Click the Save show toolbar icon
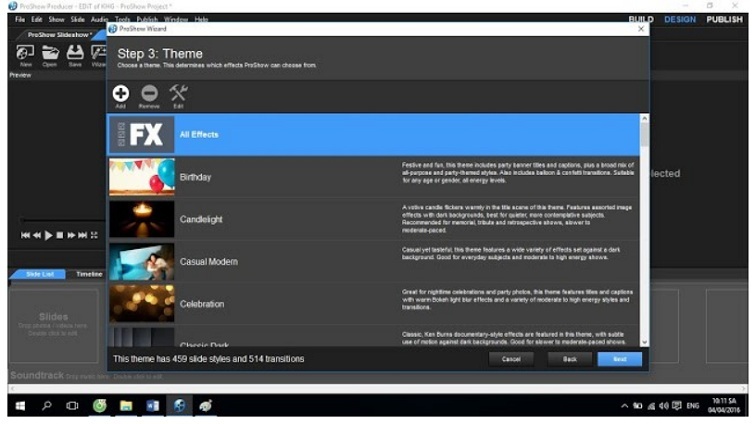755x424 pixels. click(x=75, y=55)
